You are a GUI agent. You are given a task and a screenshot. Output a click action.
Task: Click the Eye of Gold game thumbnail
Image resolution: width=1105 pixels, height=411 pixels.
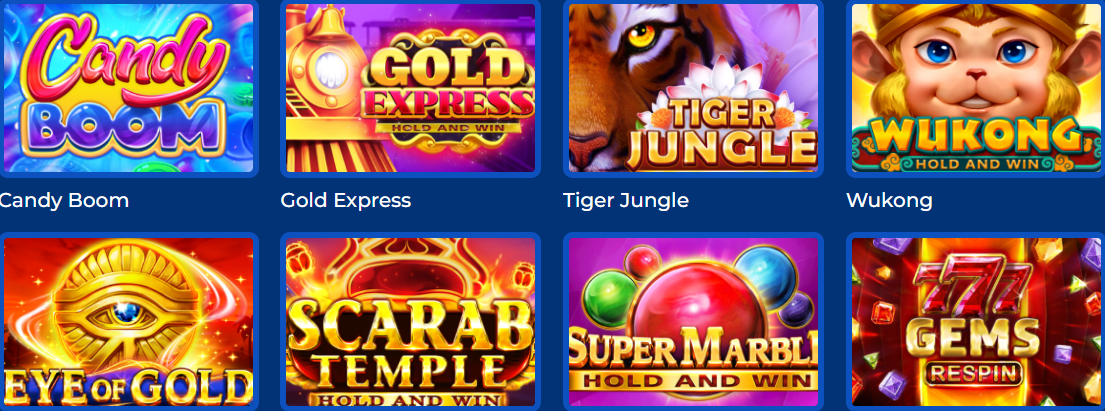pos(128,321)
